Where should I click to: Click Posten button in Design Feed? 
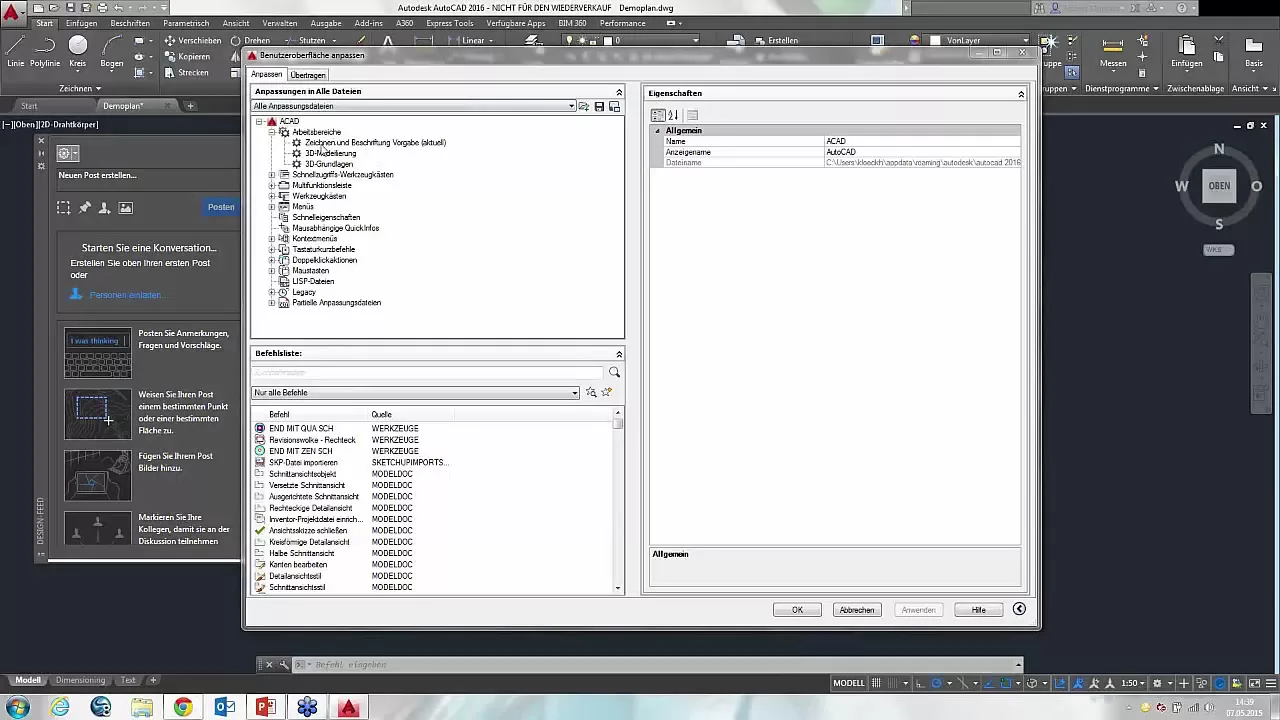(221, 207)
